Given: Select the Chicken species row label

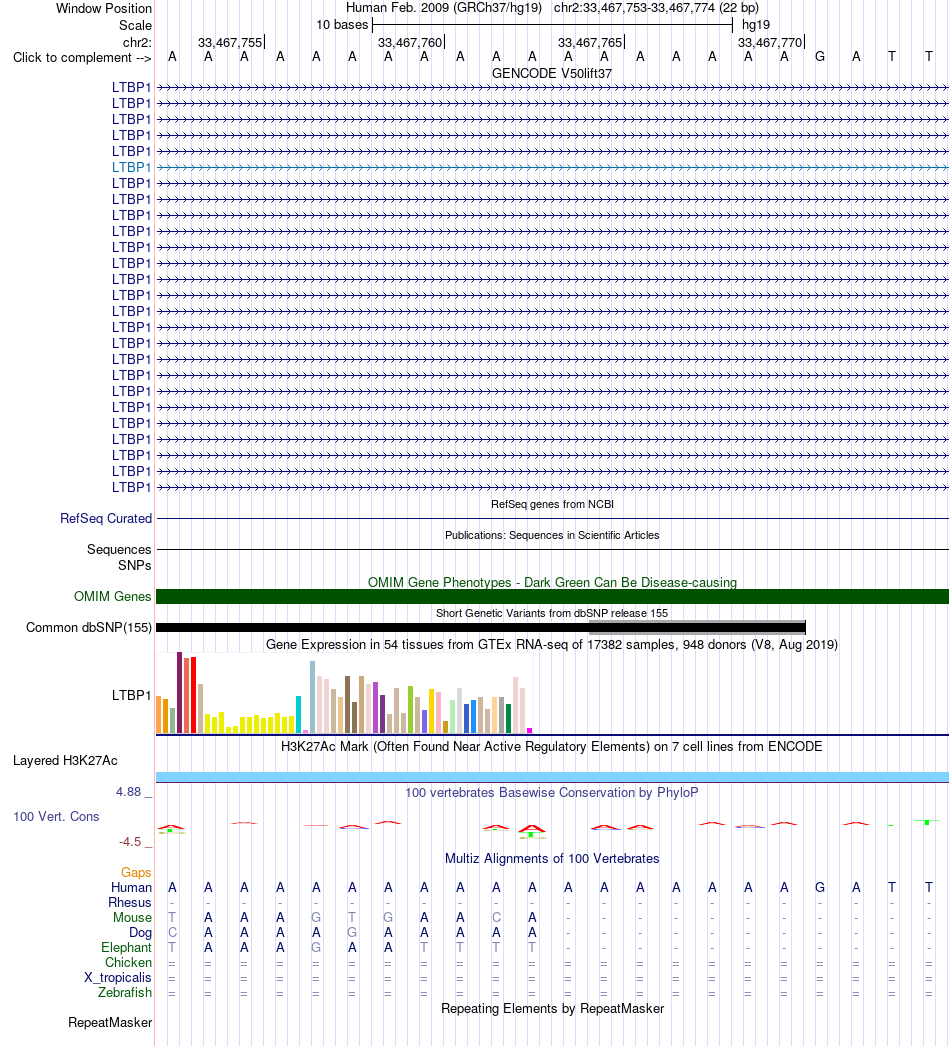Looking at the screenshot, I should [128, 963].
